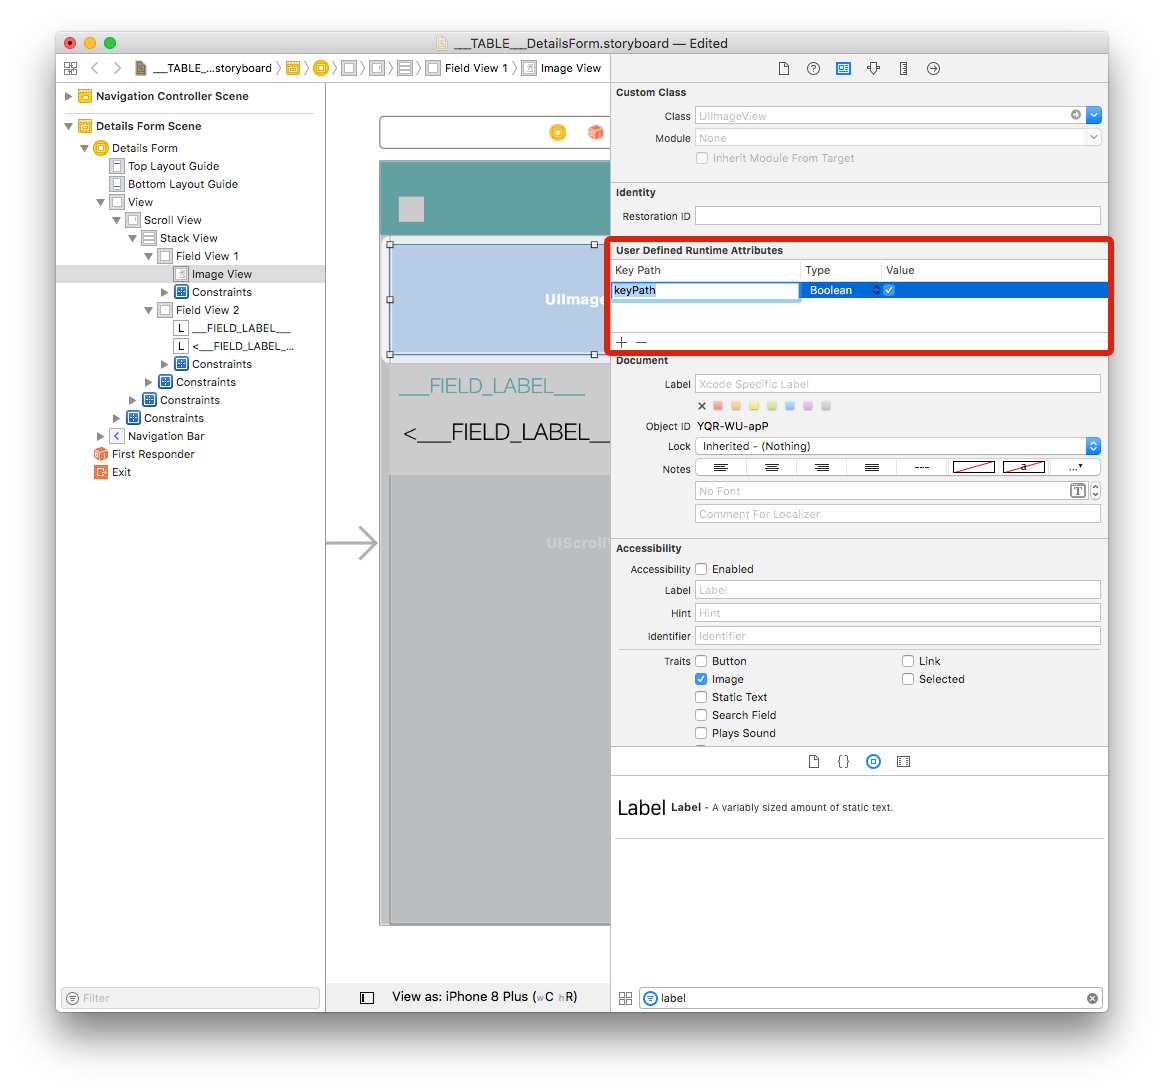
Task: Open the Module dropdown
Action: click(x=1093, y=137)
